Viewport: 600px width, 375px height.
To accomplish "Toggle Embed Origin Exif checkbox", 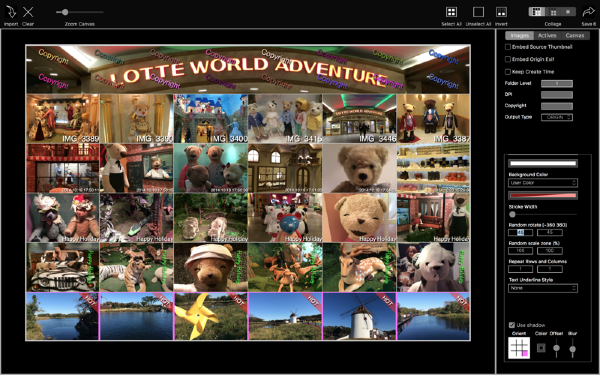I will click(508, 59).
